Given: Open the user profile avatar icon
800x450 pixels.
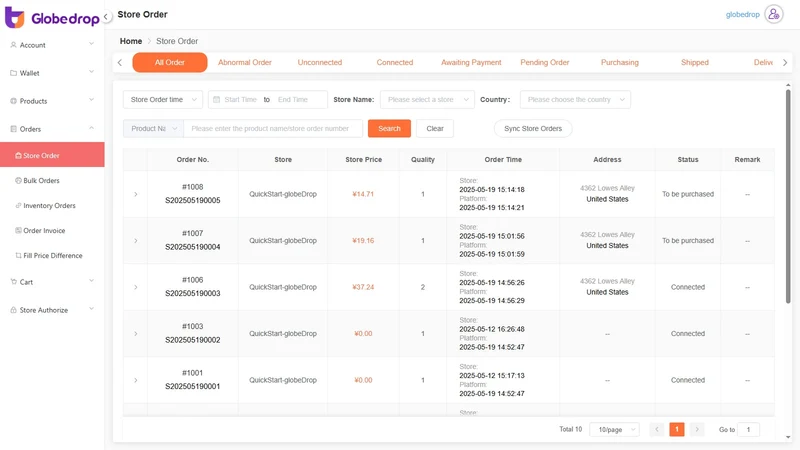Looking at the screenshot, I should point(774,14).
